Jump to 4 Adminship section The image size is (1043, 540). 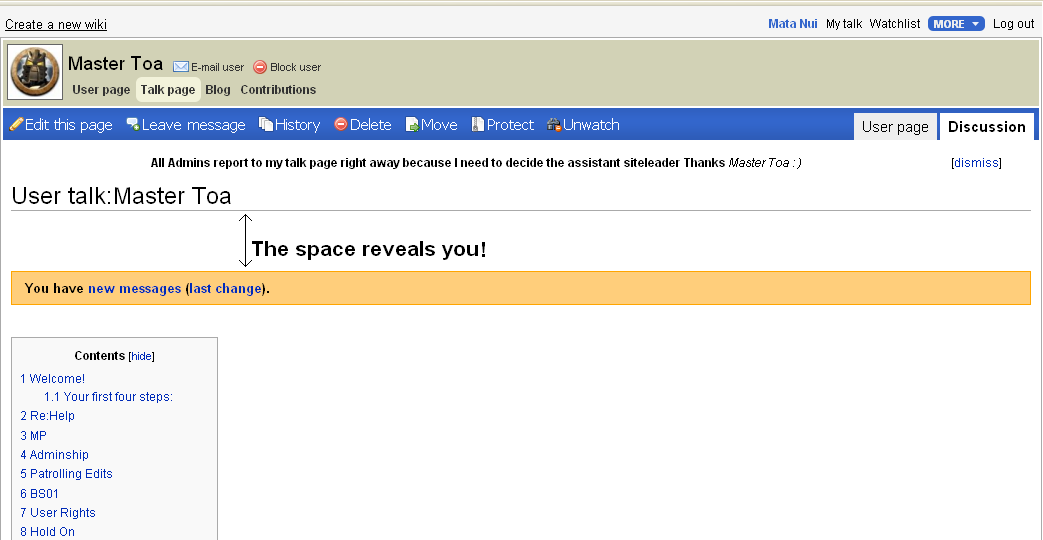54,455
